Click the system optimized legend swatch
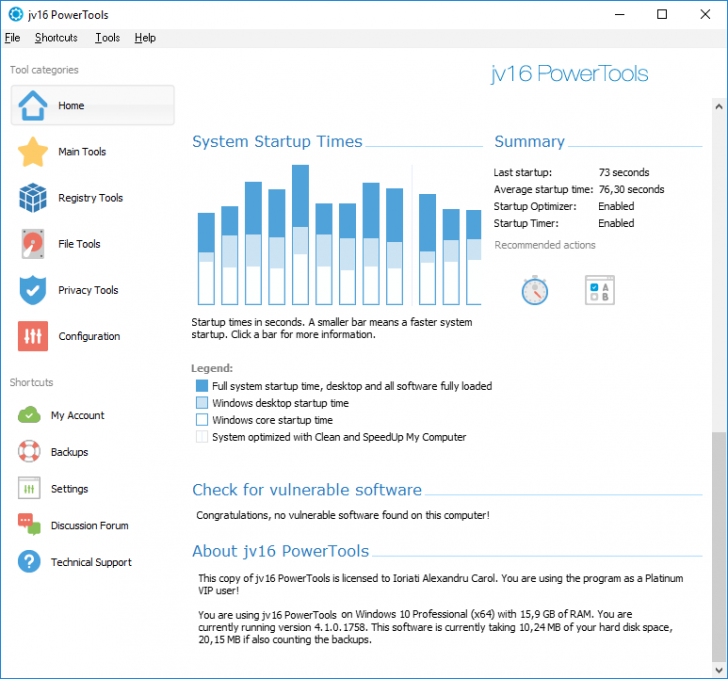 (202, 437)
